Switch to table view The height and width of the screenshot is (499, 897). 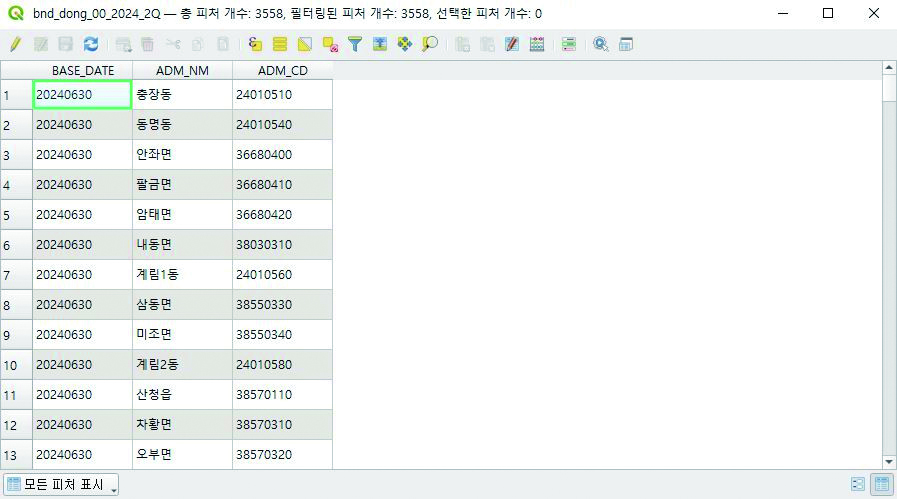point(881,484)
